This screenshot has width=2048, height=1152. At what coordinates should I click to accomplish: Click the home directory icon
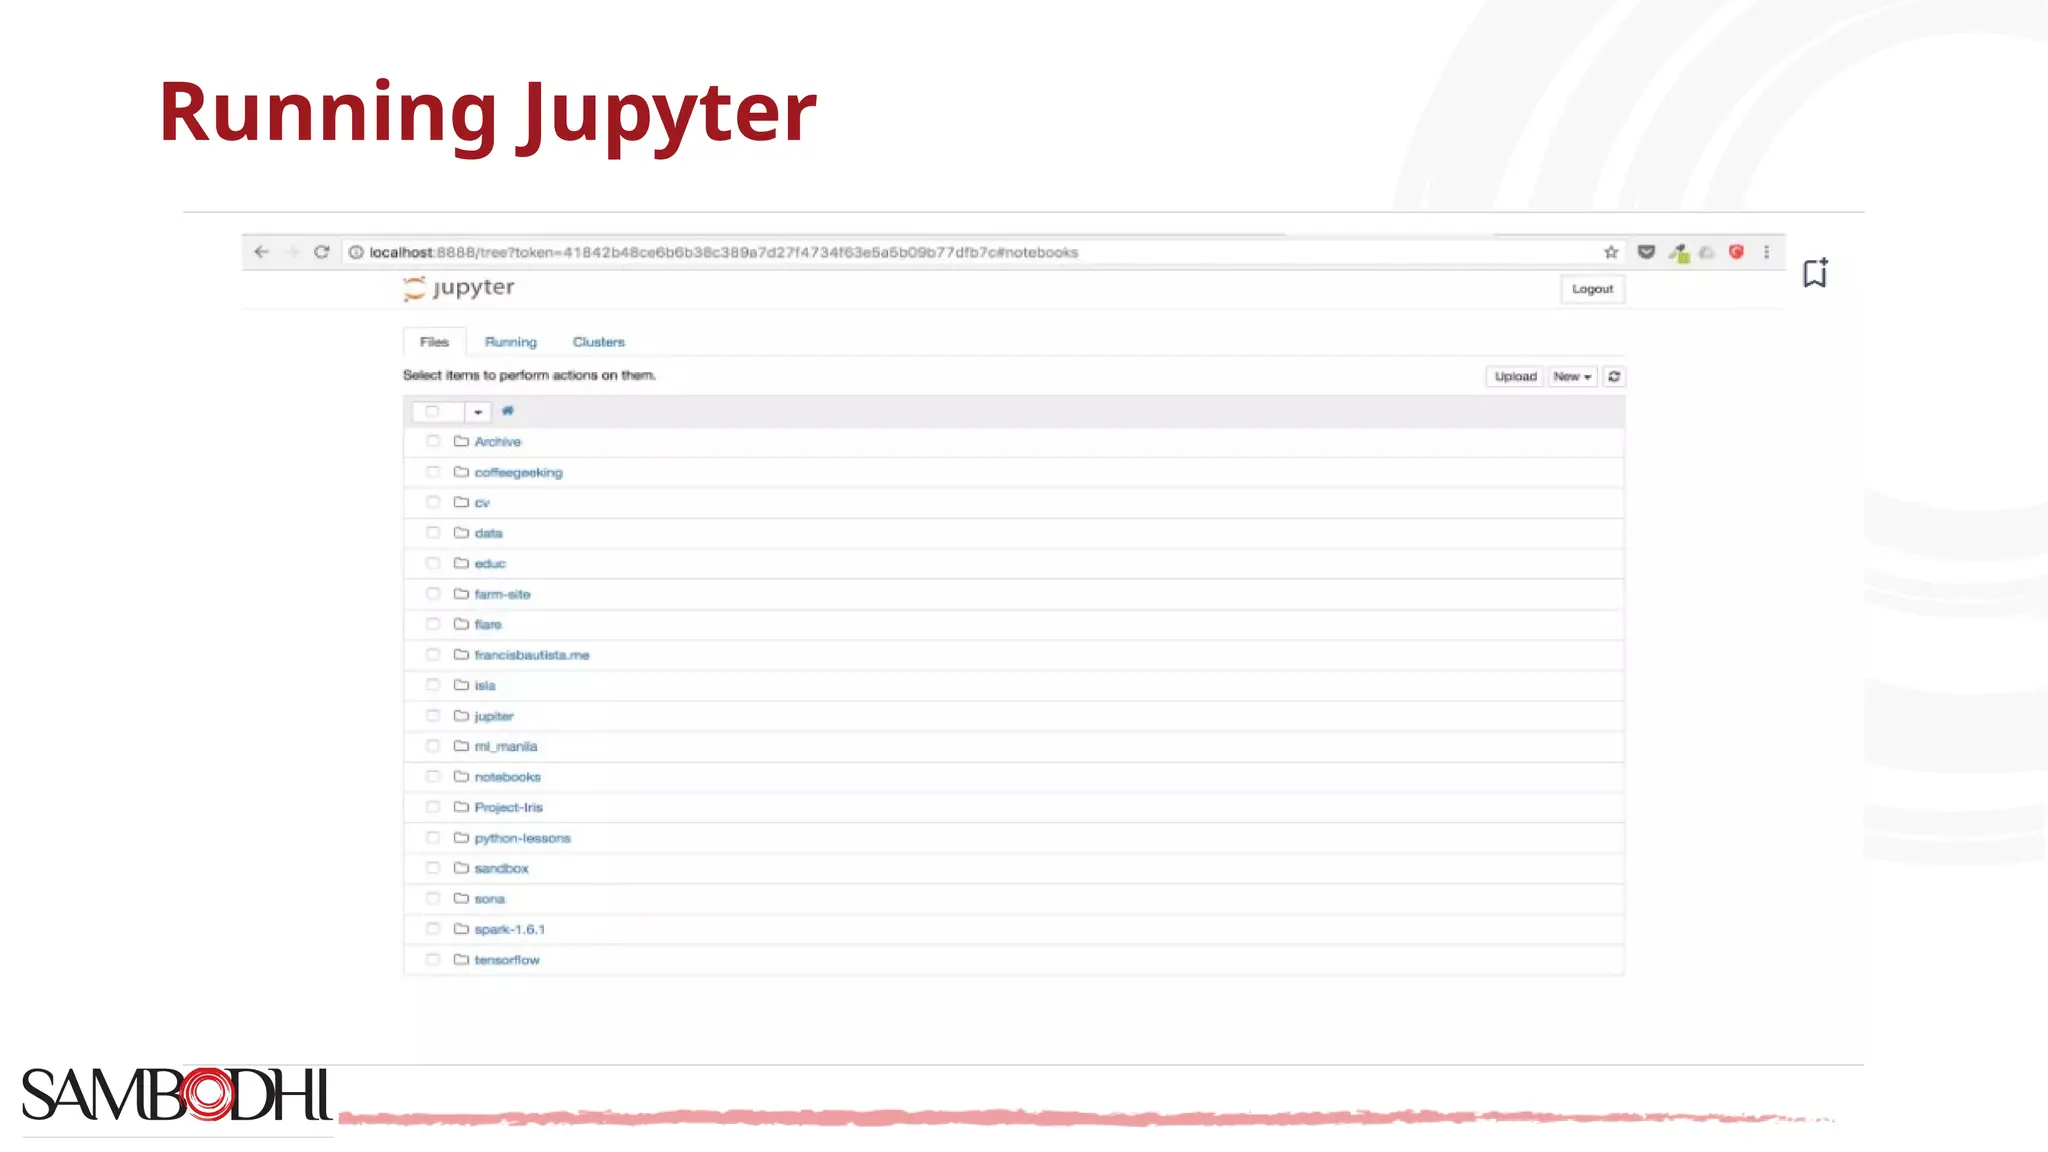[x=508, y=411]
